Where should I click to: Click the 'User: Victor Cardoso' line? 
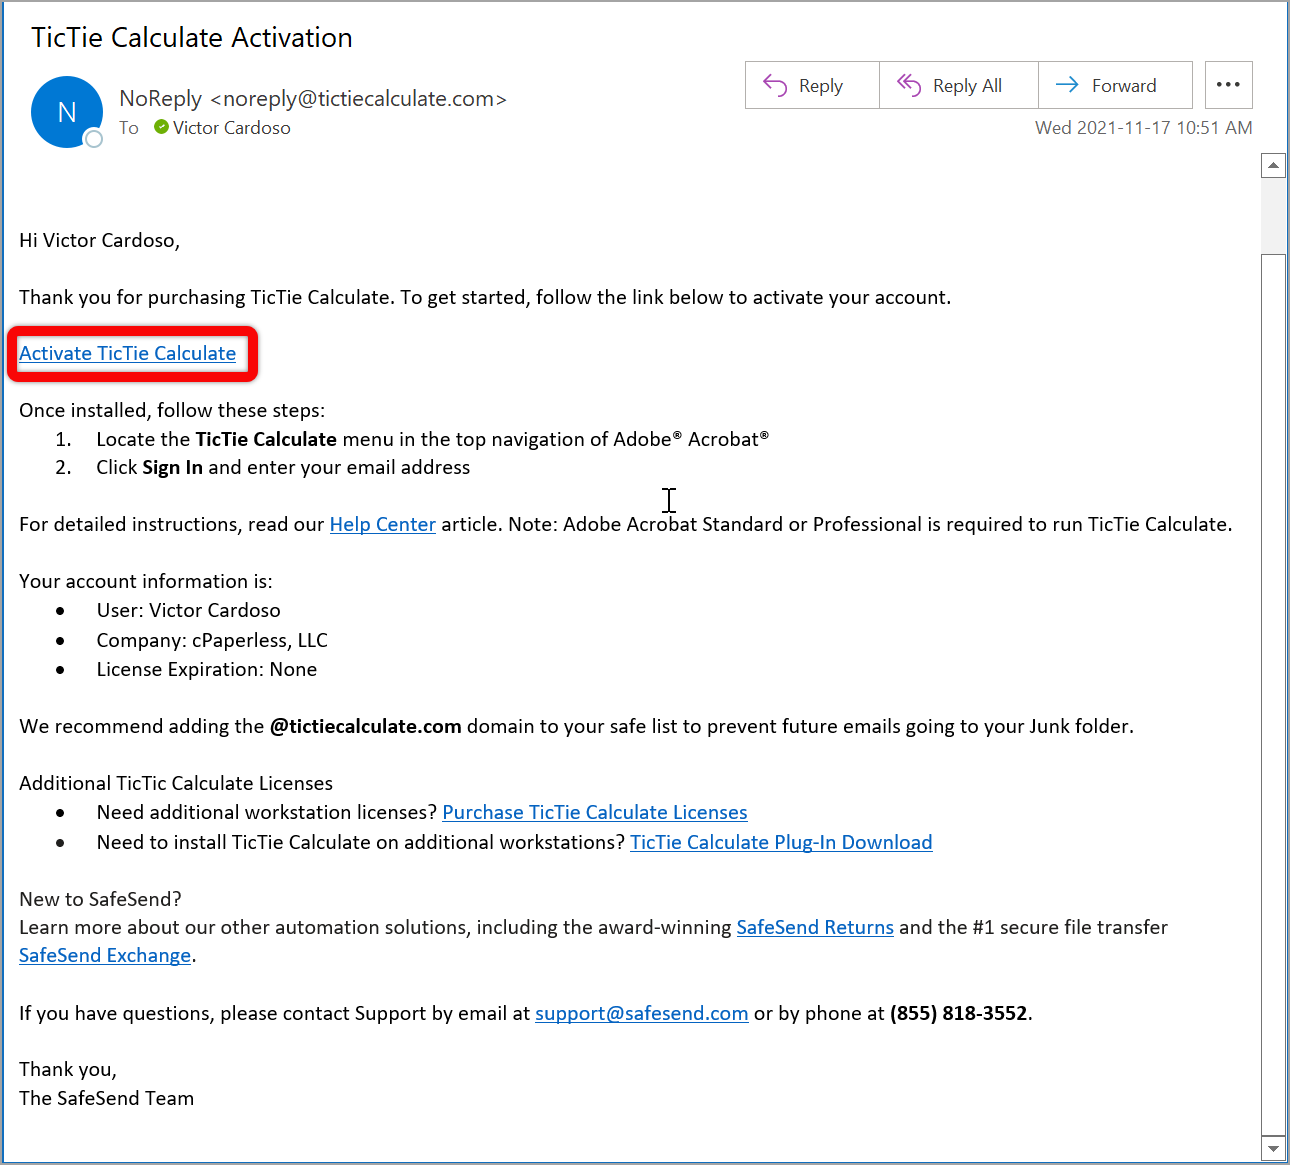tap(189, 610)
